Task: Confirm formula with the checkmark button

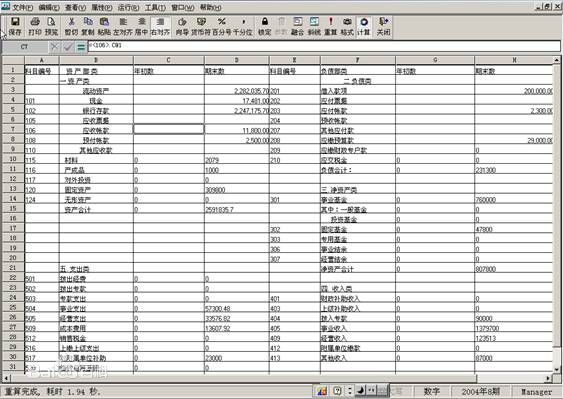Action: 68,47
